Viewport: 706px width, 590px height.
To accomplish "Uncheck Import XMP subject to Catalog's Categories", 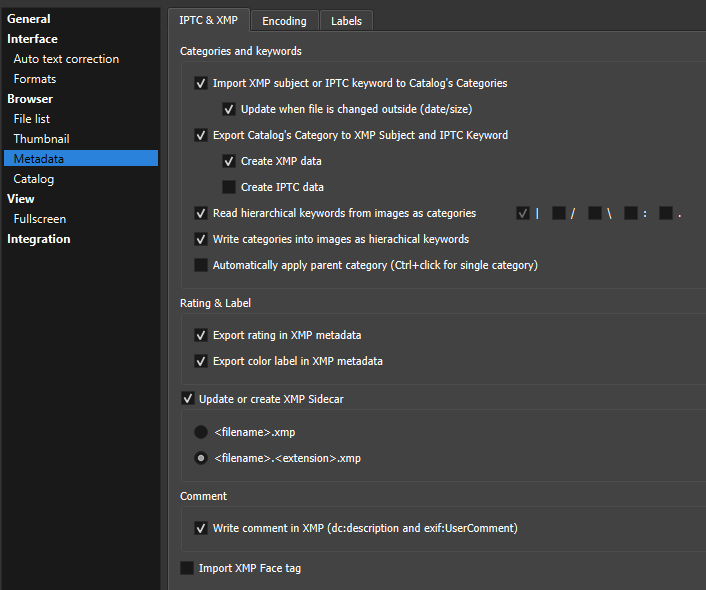I will (201, 84).
